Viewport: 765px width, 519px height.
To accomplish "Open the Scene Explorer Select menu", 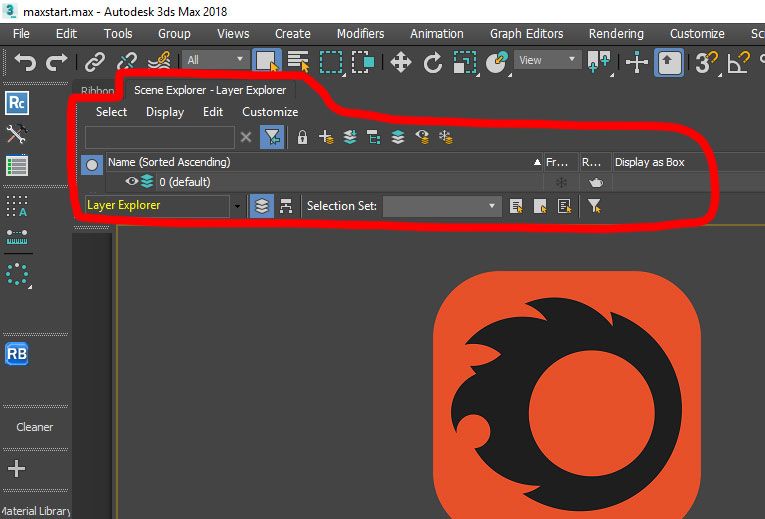I will (111, 112).
